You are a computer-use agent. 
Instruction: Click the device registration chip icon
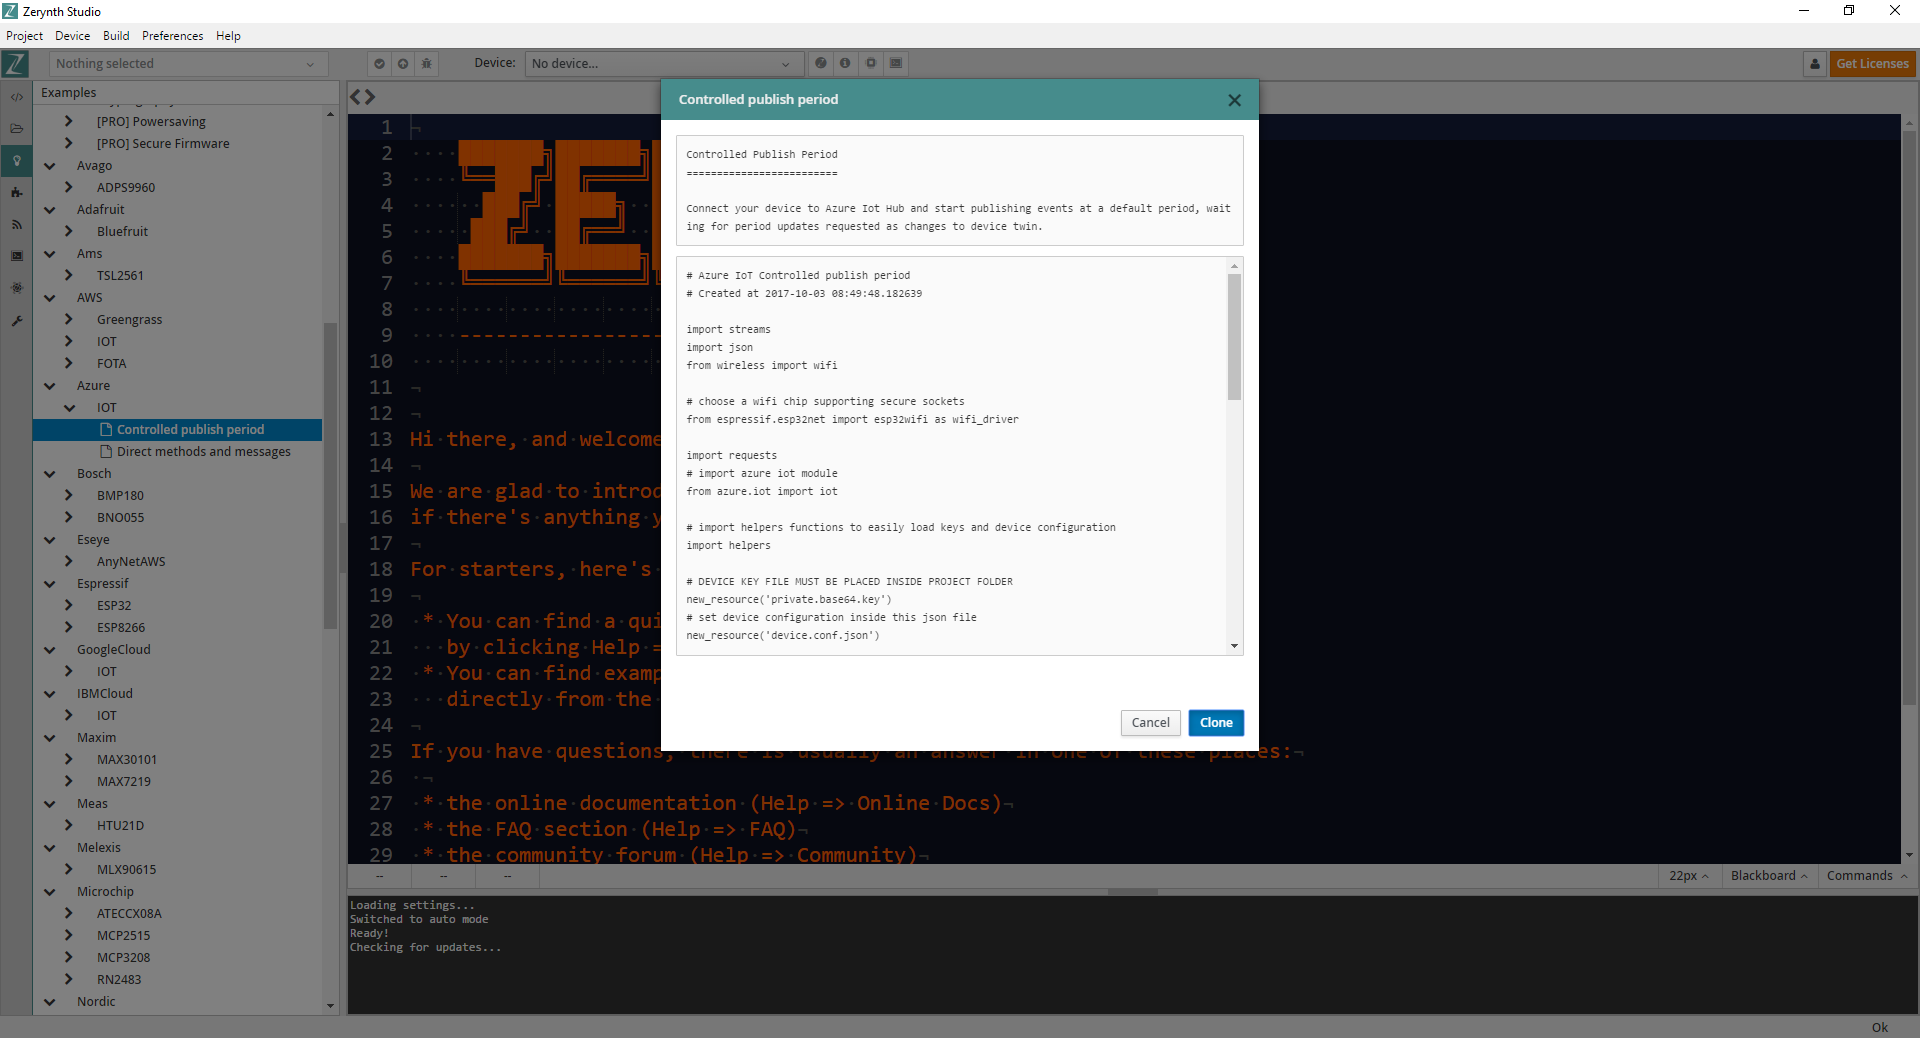click(x=871, y=63)
